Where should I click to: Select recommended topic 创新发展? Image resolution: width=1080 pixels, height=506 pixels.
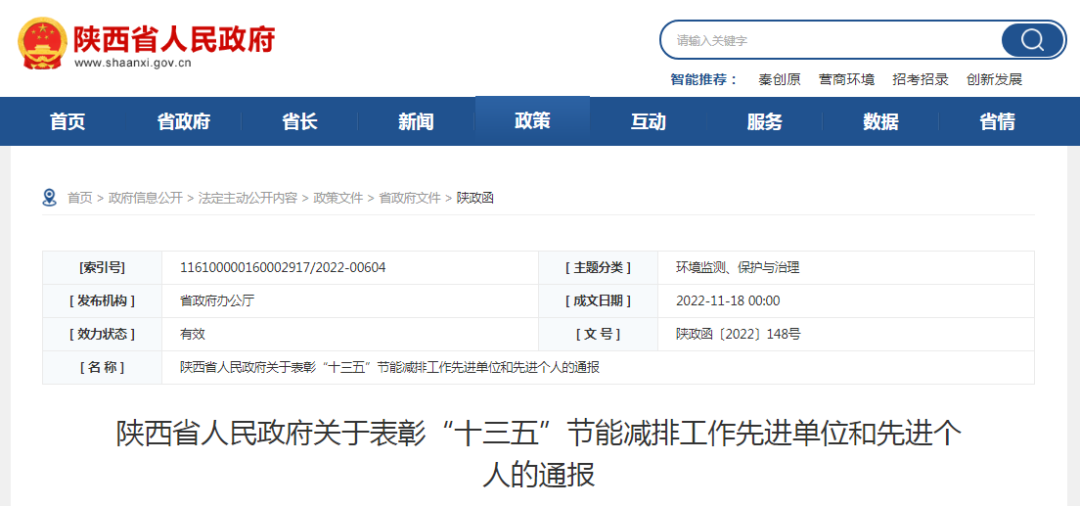tap(994, 79)
